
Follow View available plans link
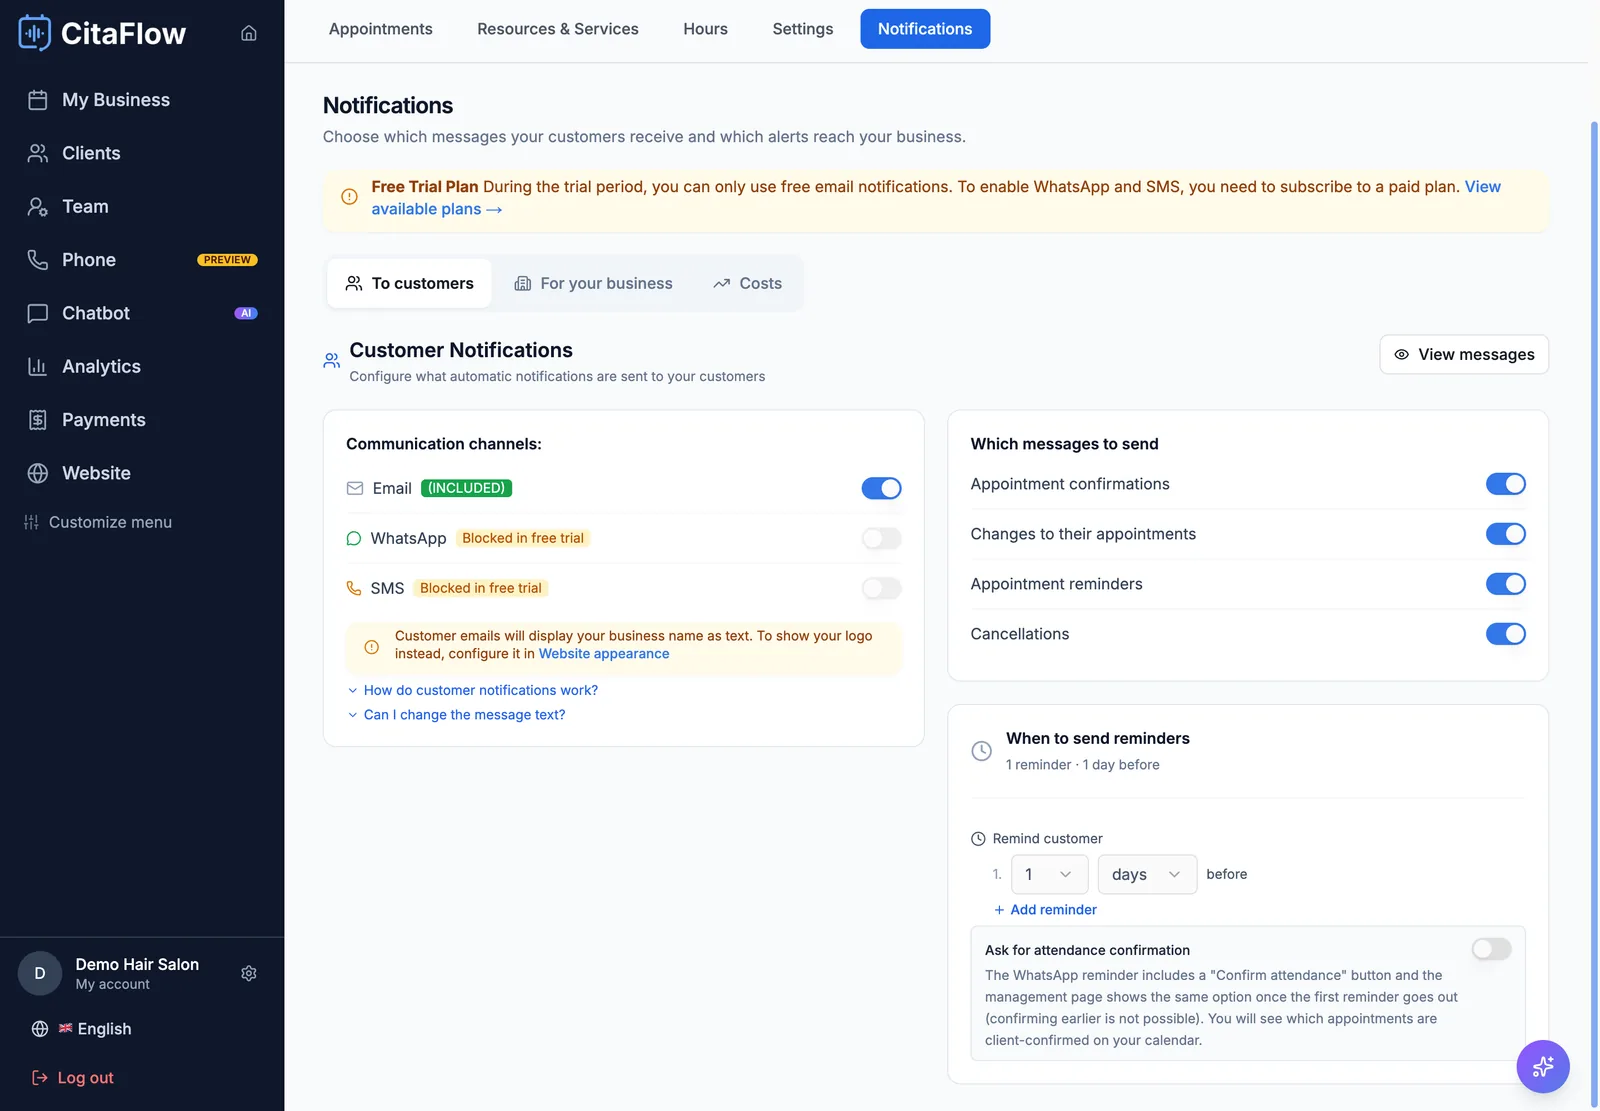pos(437,209)
